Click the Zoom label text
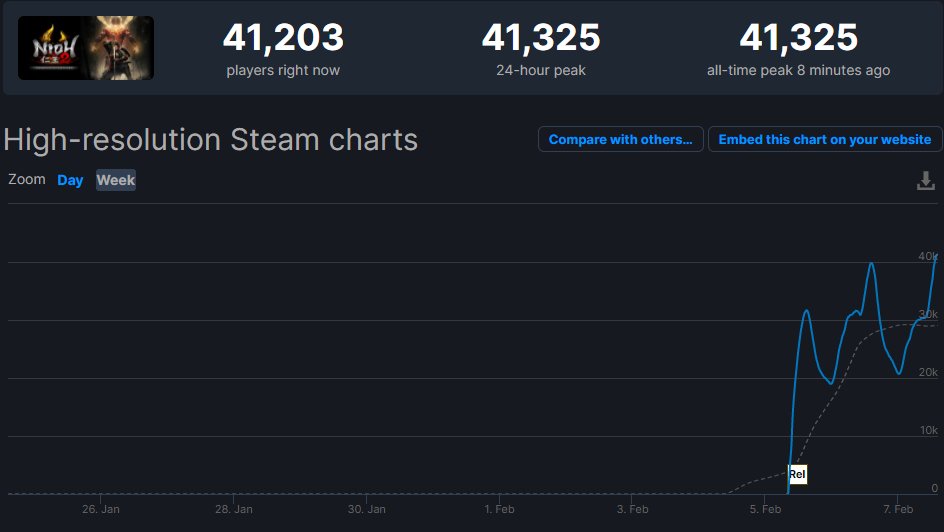 pyautogui.click(x=26, y=179)
